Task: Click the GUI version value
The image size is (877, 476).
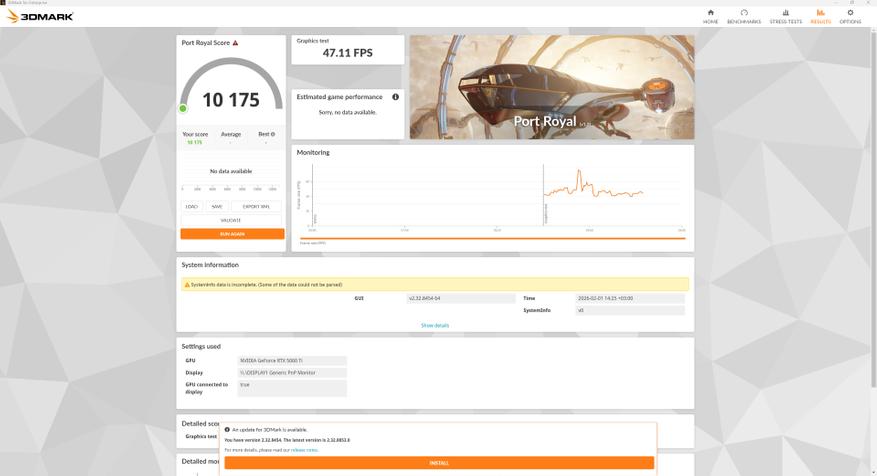Action: point(461,298)
